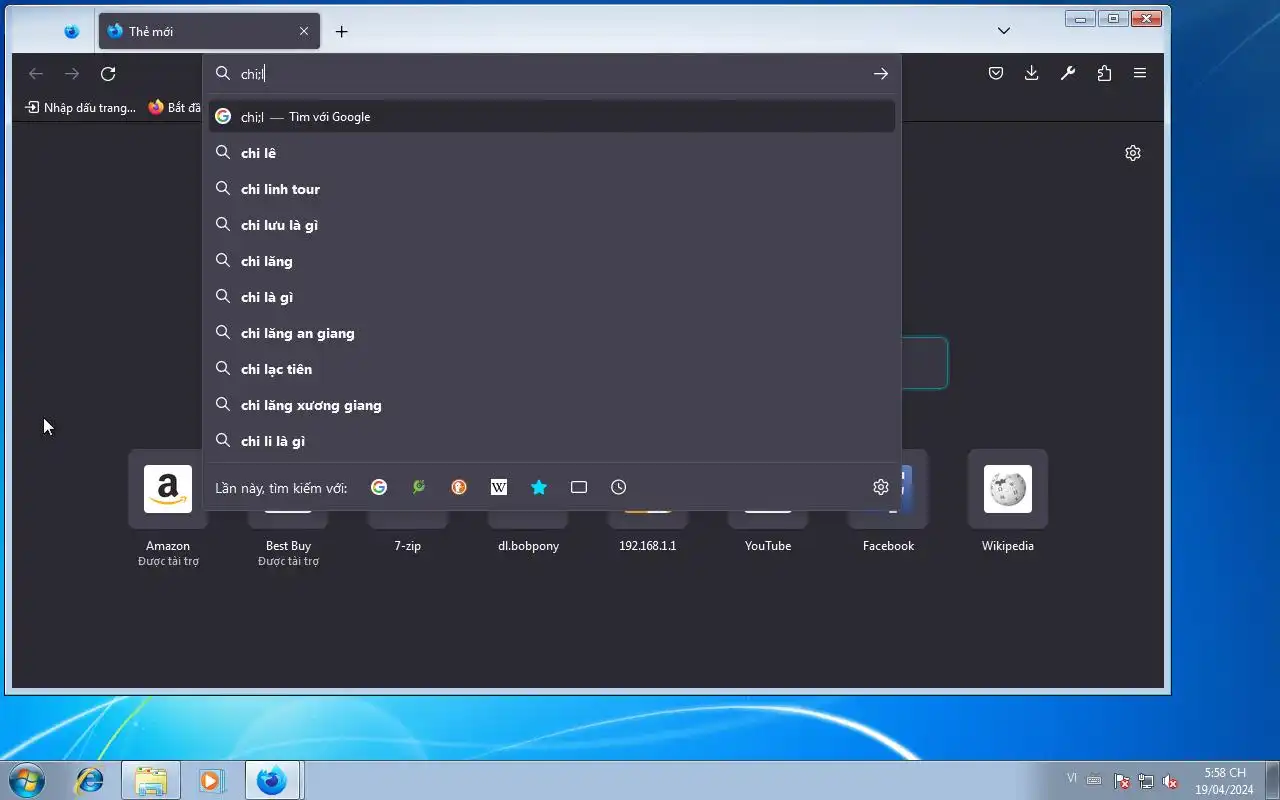
Task: Select suggestion "chi lê"
Action: (552, 153)
